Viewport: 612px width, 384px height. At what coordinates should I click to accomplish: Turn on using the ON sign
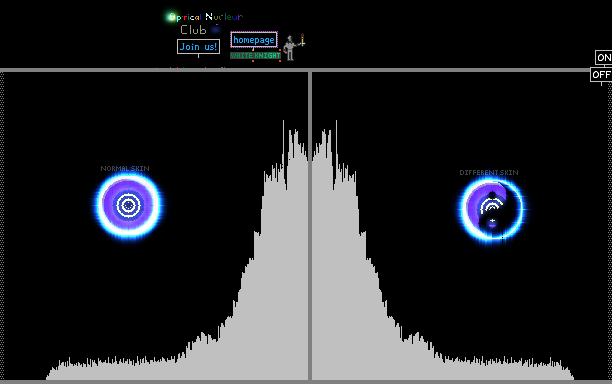point(603,57)
